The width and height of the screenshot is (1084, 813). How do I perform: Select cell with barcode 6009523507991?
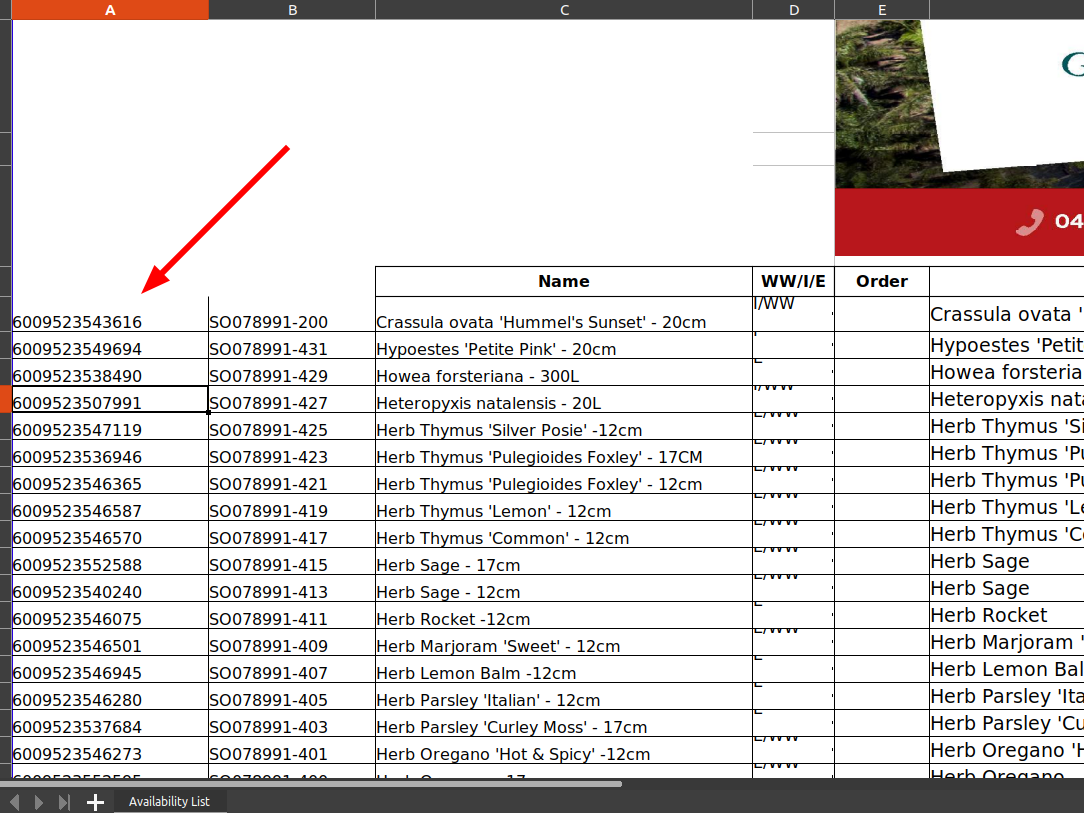(x=110, y=403)
